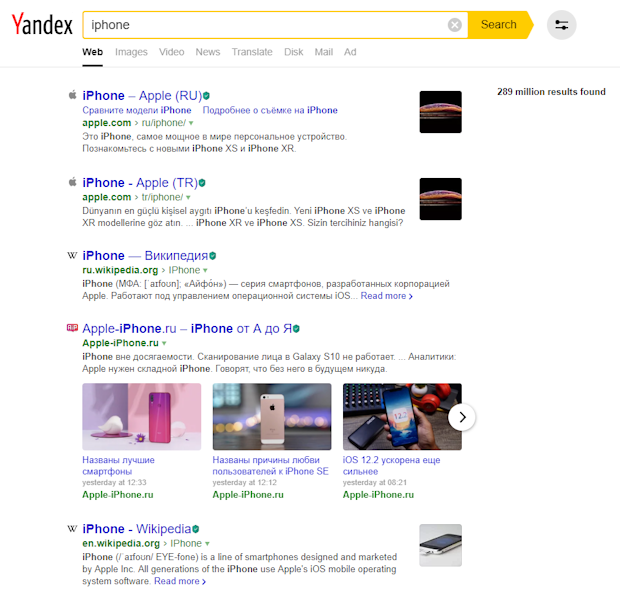Open the Disk tab
Screen dimensions: 620x600
(293, 52)
